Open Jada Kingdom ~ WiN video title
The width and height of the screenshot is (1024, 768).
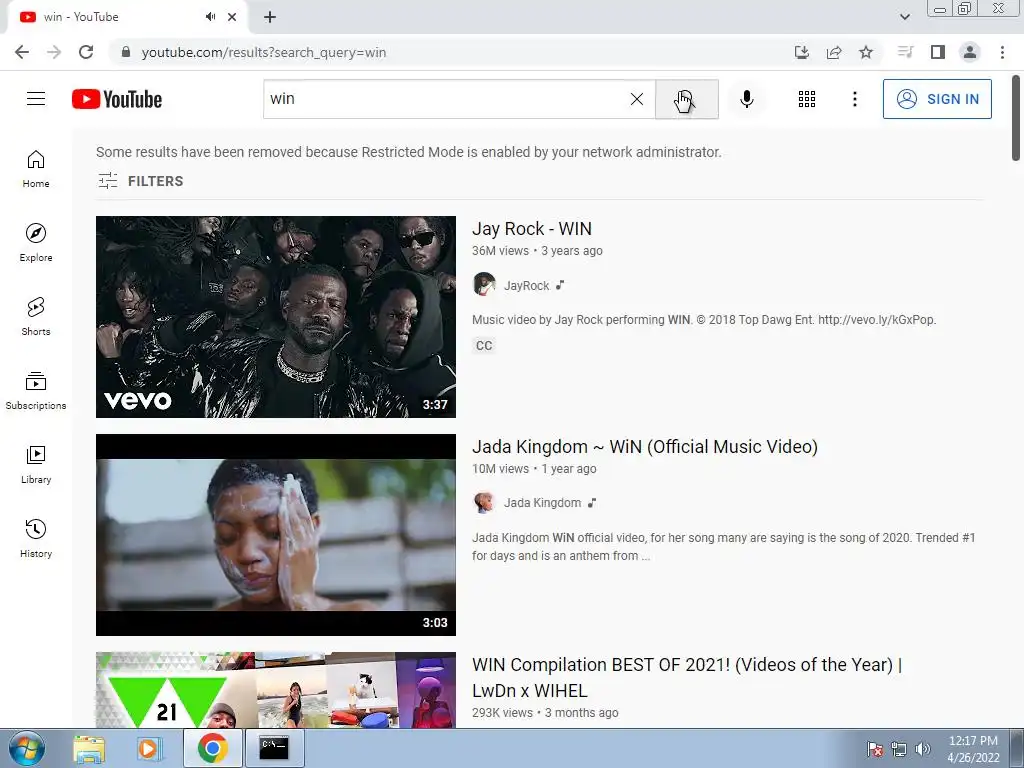tap(645, 447)
